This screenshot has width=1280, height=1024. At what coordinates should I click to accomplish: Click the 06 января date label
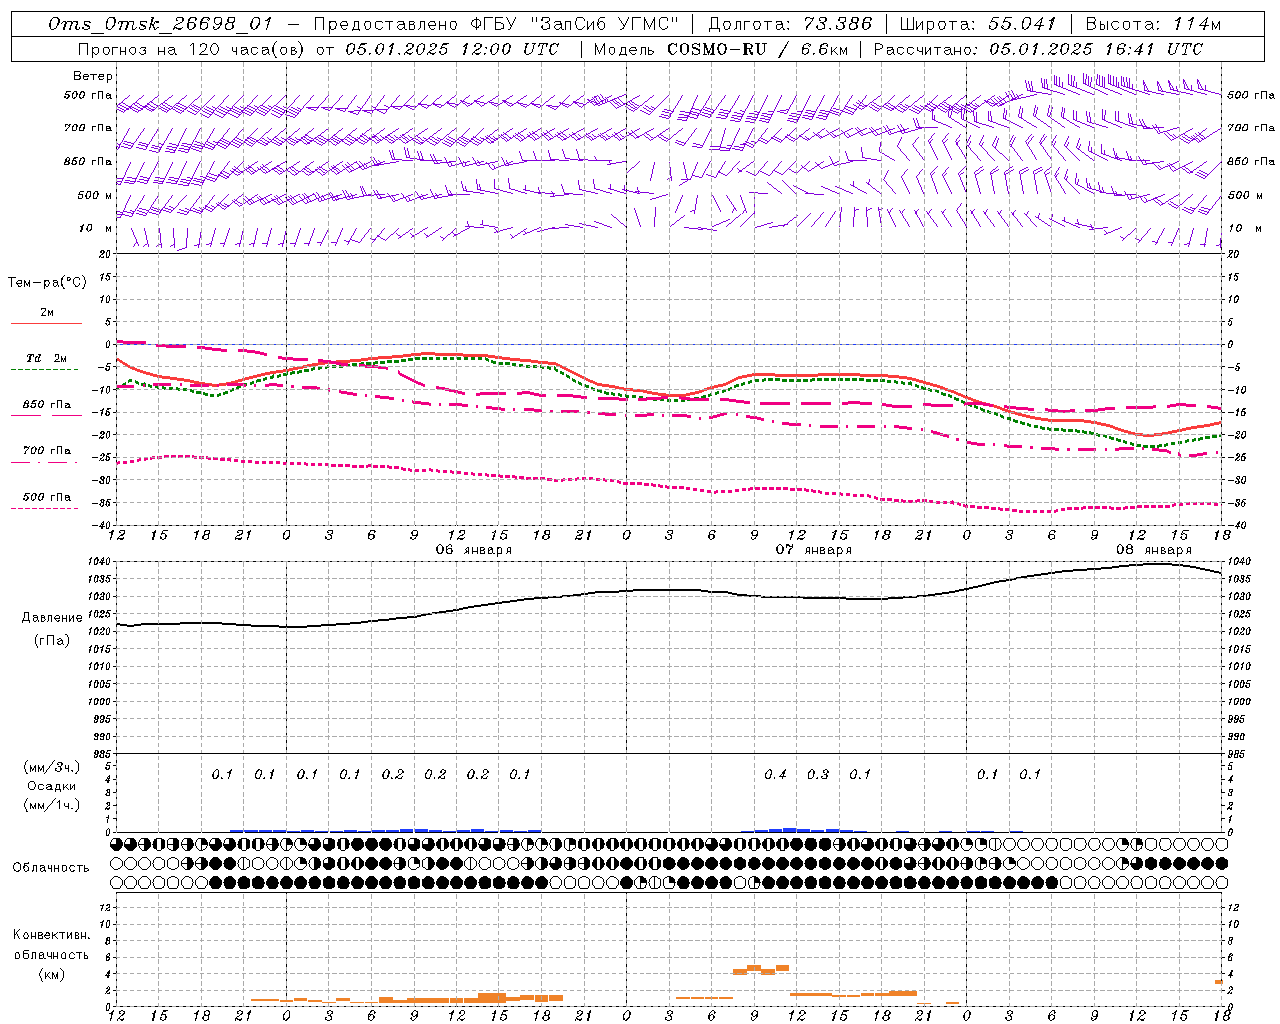[473, 550]
